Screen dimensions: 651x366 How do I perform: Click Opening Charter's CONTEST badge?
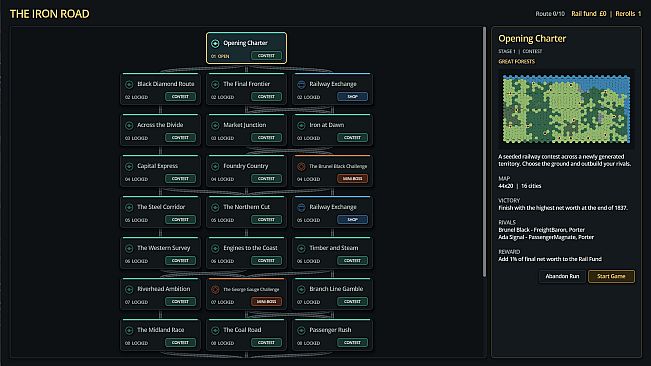tap(266, 56)
